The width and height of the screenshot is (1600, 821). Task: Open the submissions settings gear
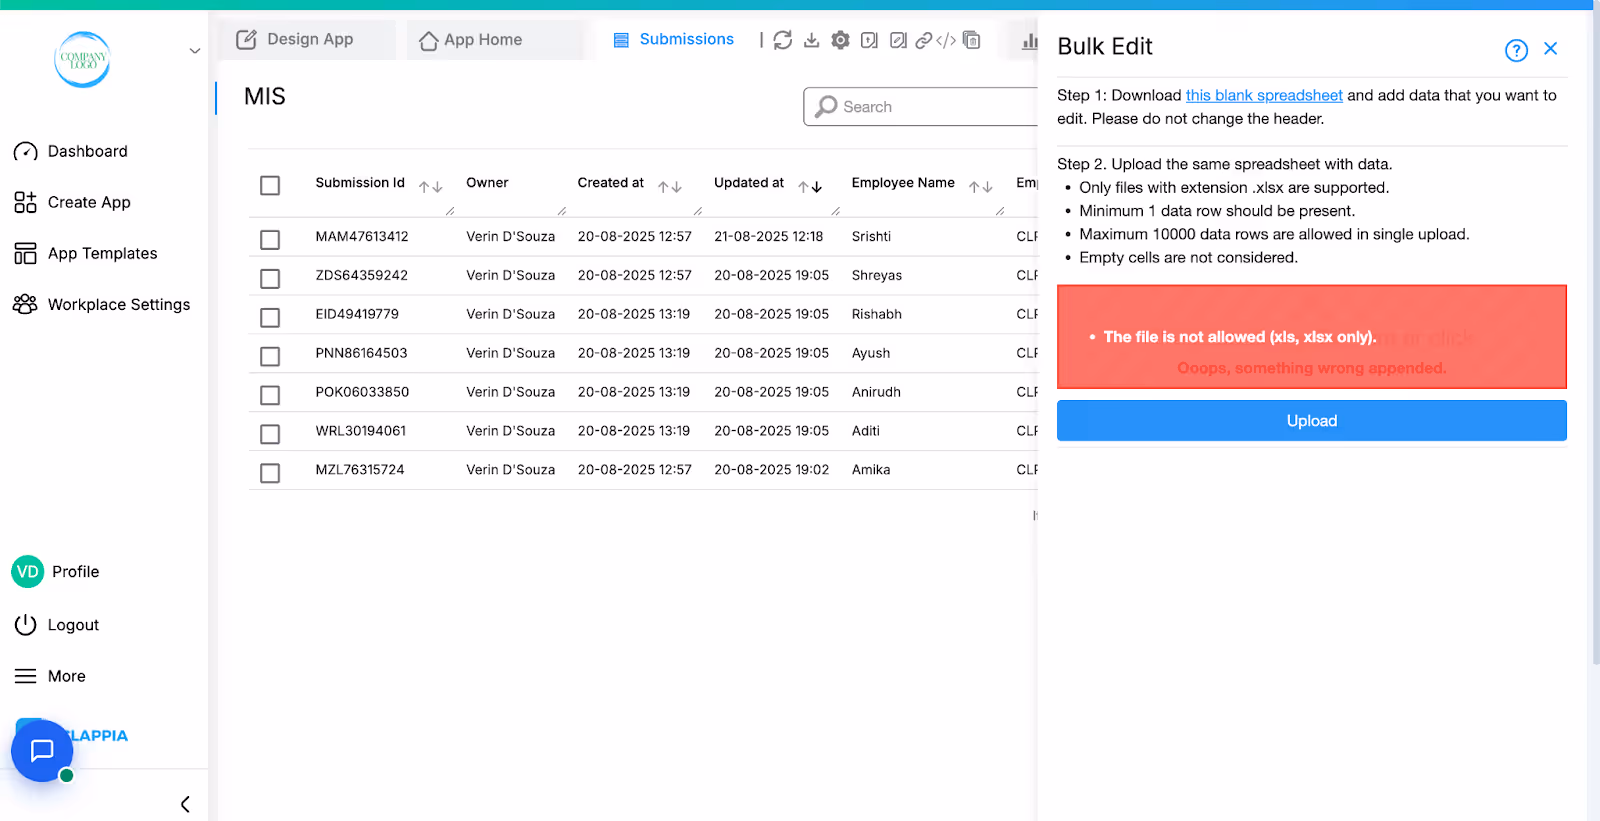point(840,40)
